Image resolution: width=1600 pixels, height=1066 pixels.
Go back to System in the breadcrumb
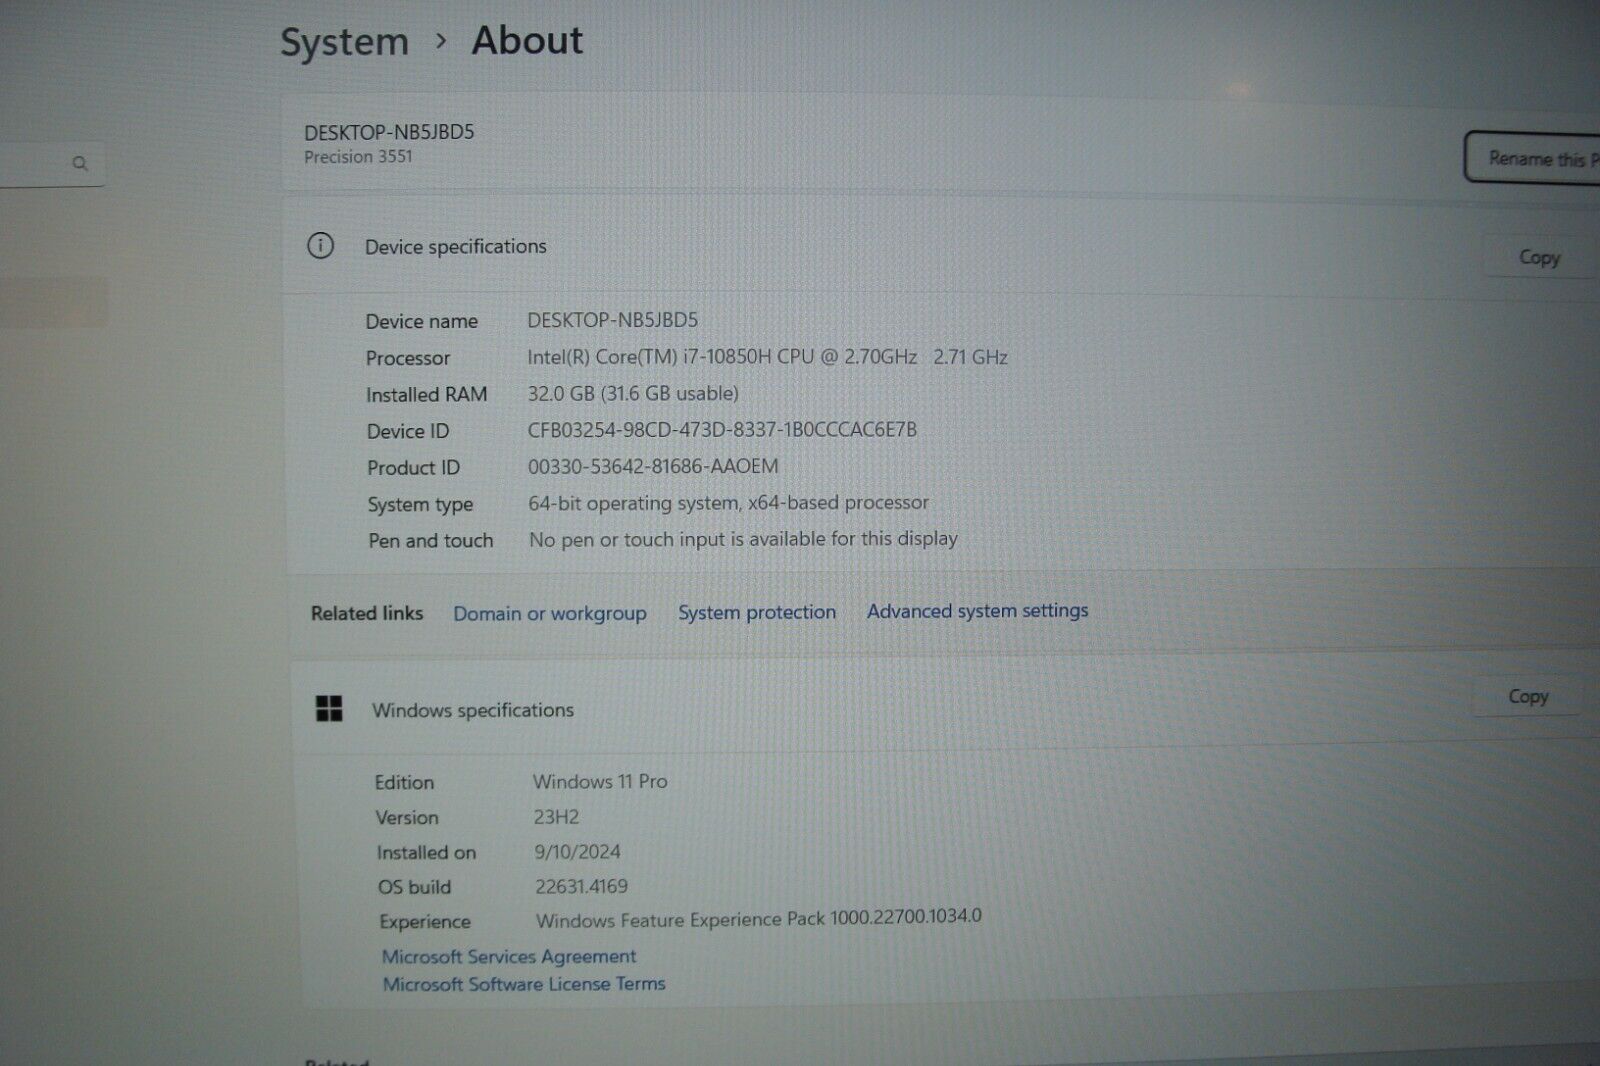[344, 43]
